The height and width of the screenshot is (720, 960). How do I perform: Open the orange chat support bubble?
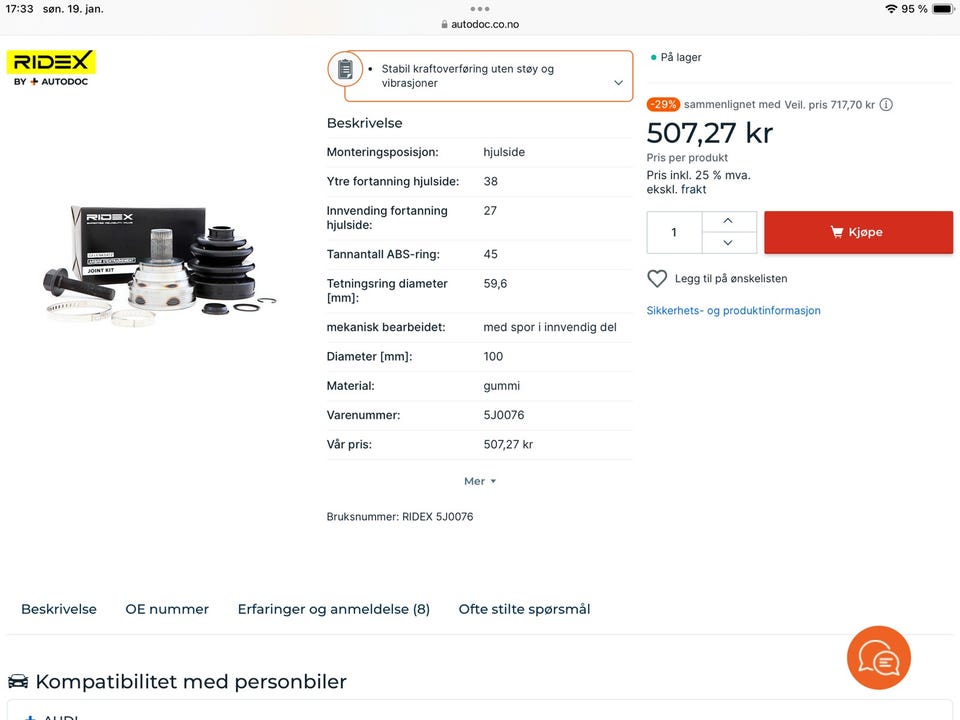879,658
